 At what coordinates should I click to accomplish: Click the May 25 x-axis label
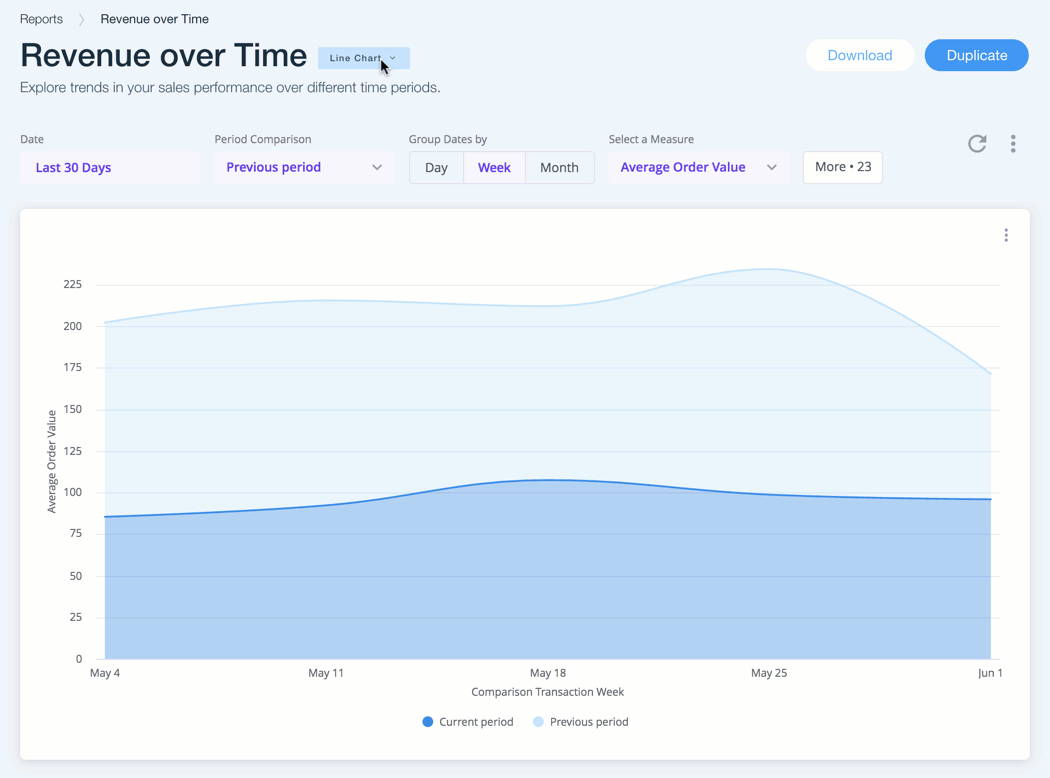click(769, 673)
